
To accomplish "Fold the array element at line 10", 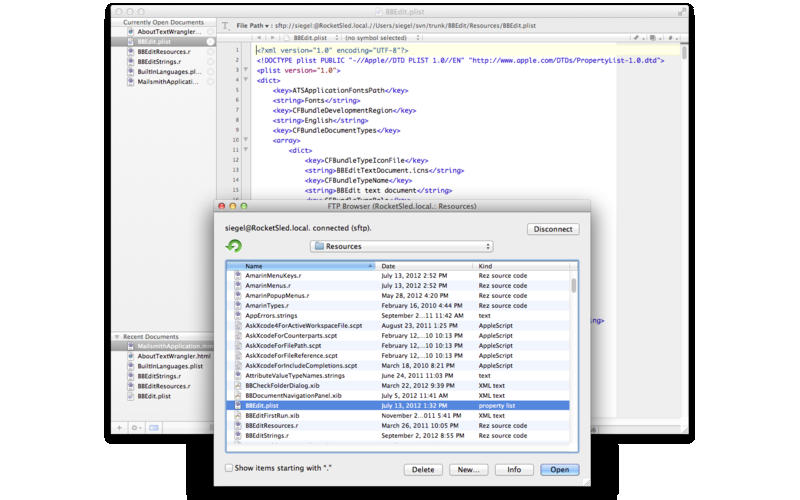I will pos(245,140).
